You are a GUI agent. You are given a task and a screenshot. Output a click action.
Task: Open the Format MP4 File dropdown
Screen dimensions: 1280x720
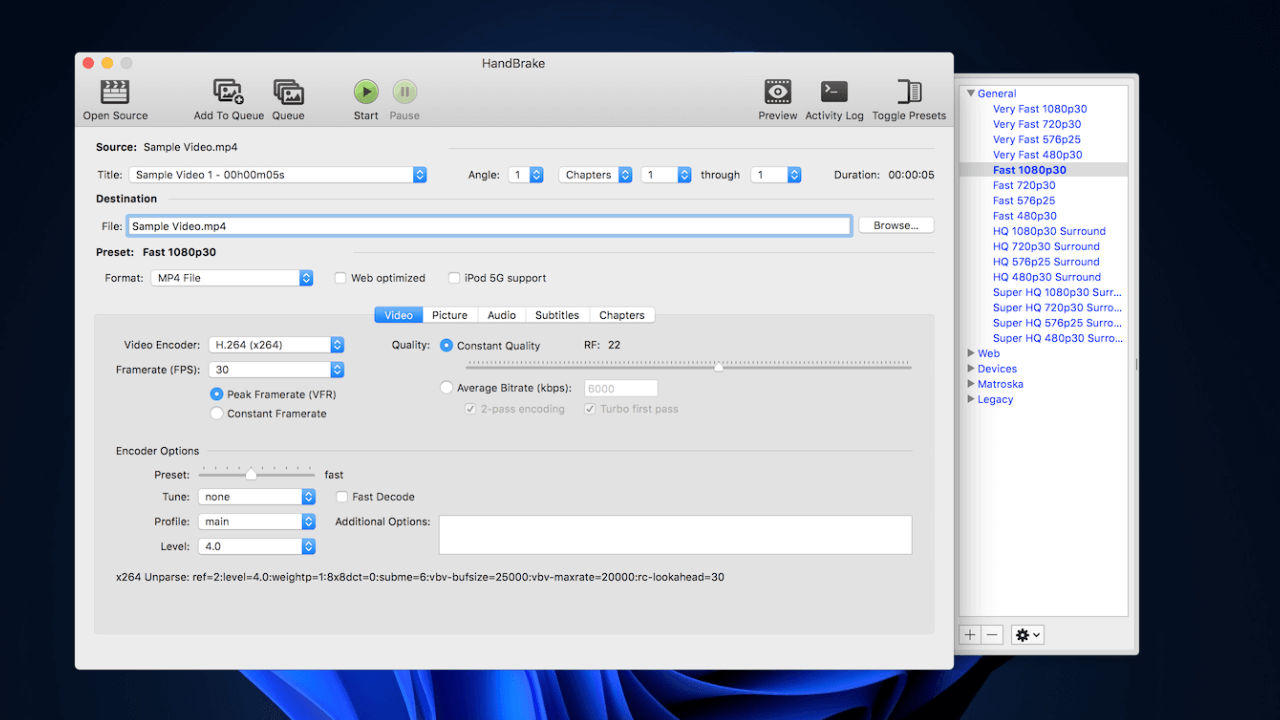pyautogui.click(x=232, y=278)
